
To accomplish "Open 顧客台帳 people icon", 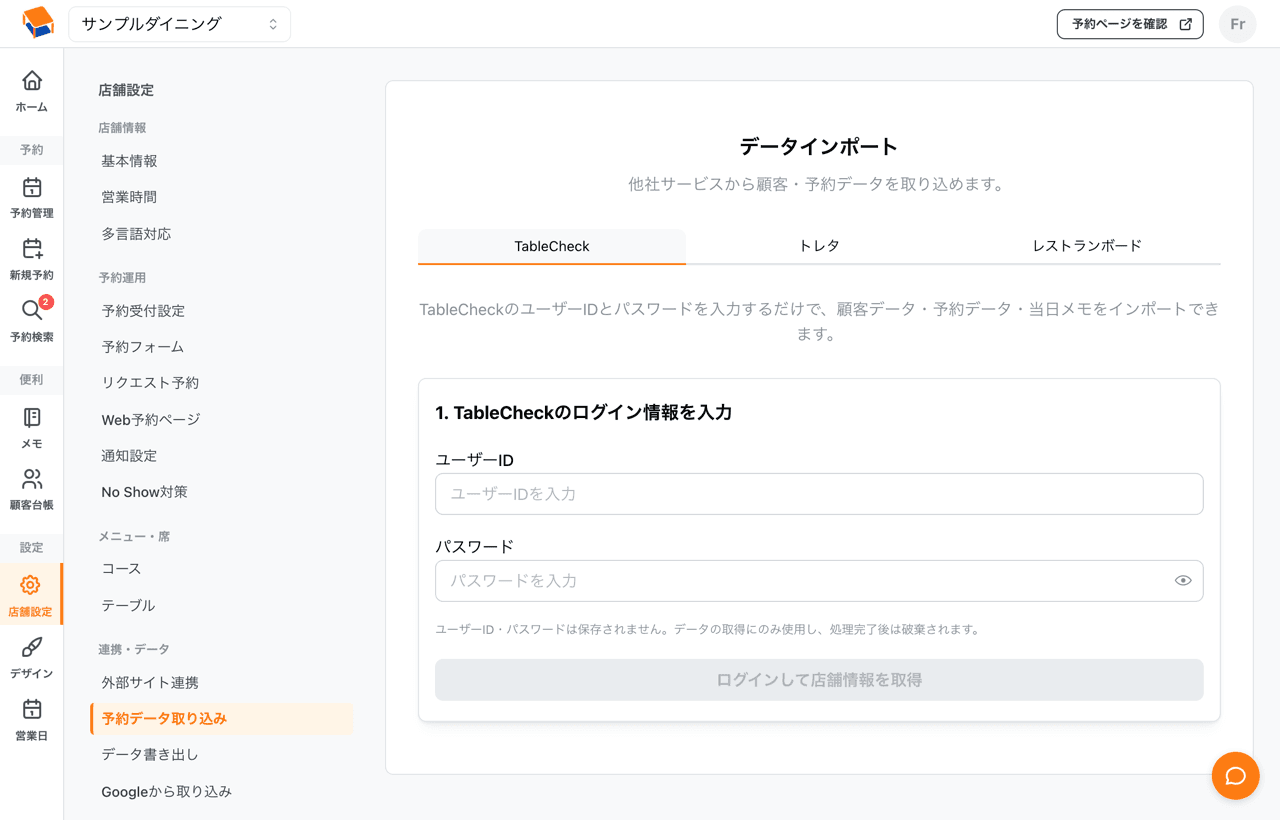I will 32,479.
